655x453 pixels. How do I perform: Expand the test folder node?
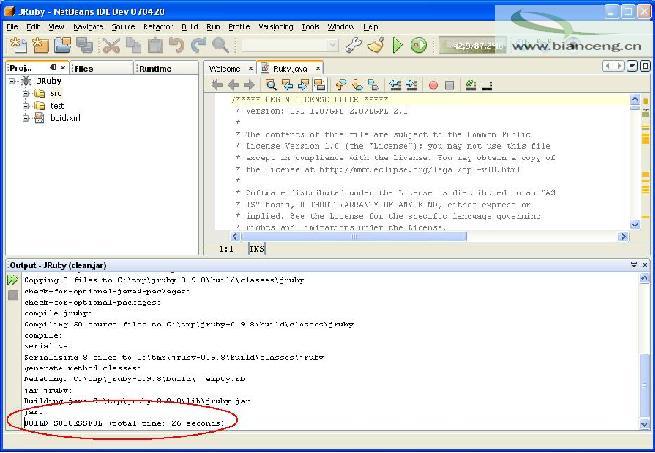pyautogui.click(x=26, y=106)
